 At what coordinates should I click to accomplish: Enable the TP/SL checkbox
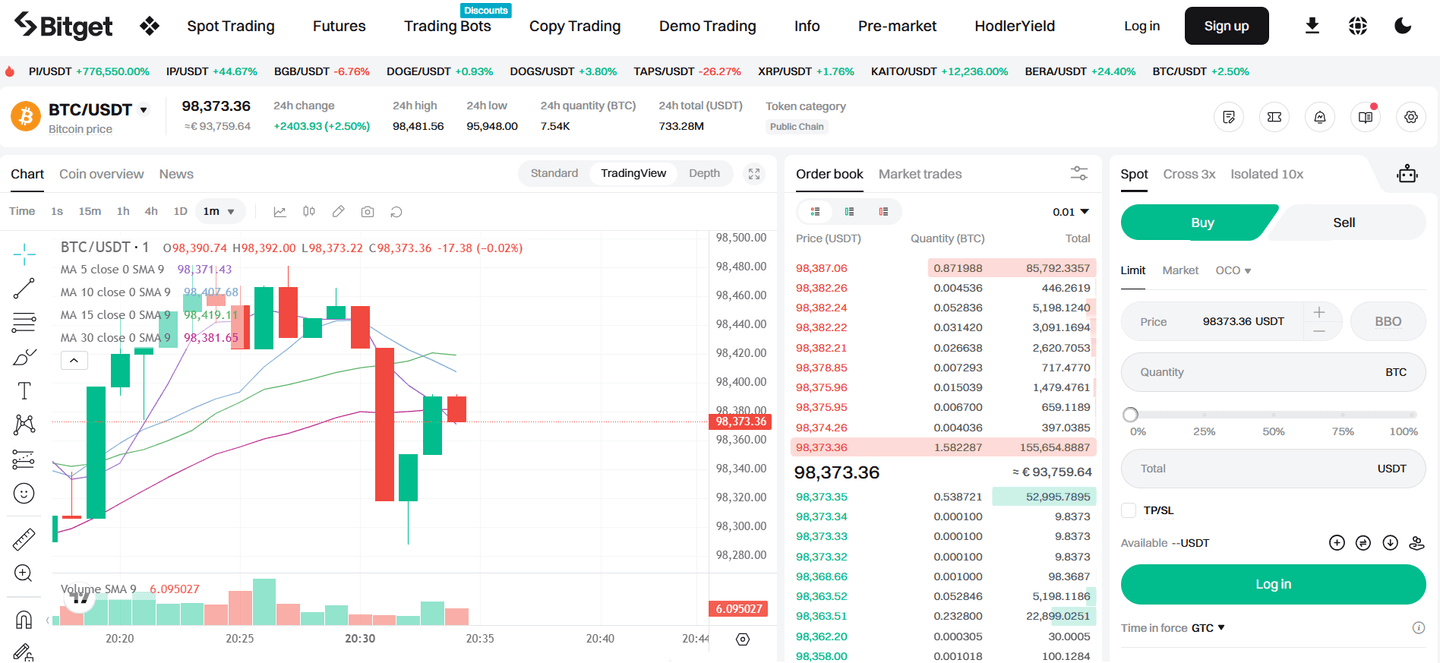(1129, 510)
